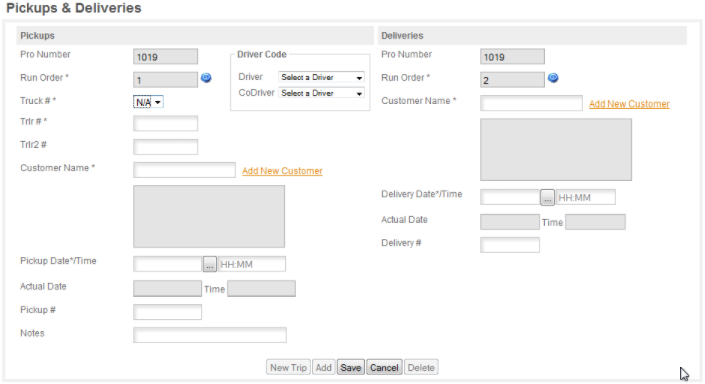
Task: Open the Driver selection dropdown
Action: [321, 77]
